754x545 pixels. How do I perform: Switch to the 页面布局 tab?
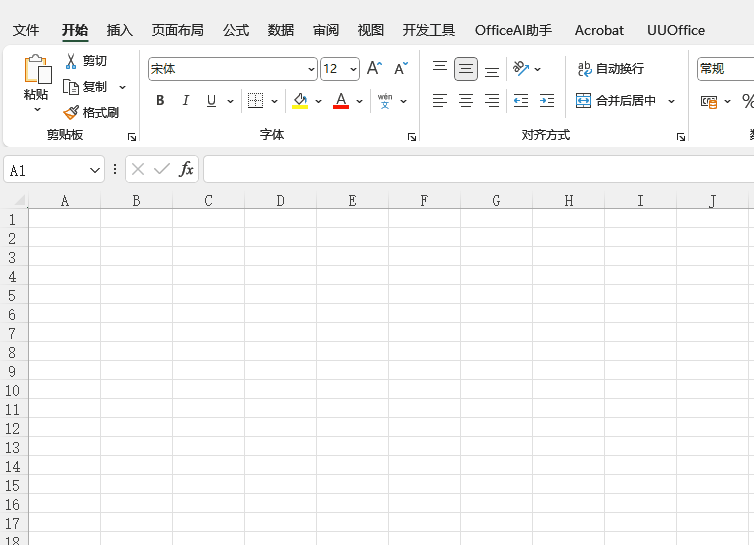tap(177, 30)
